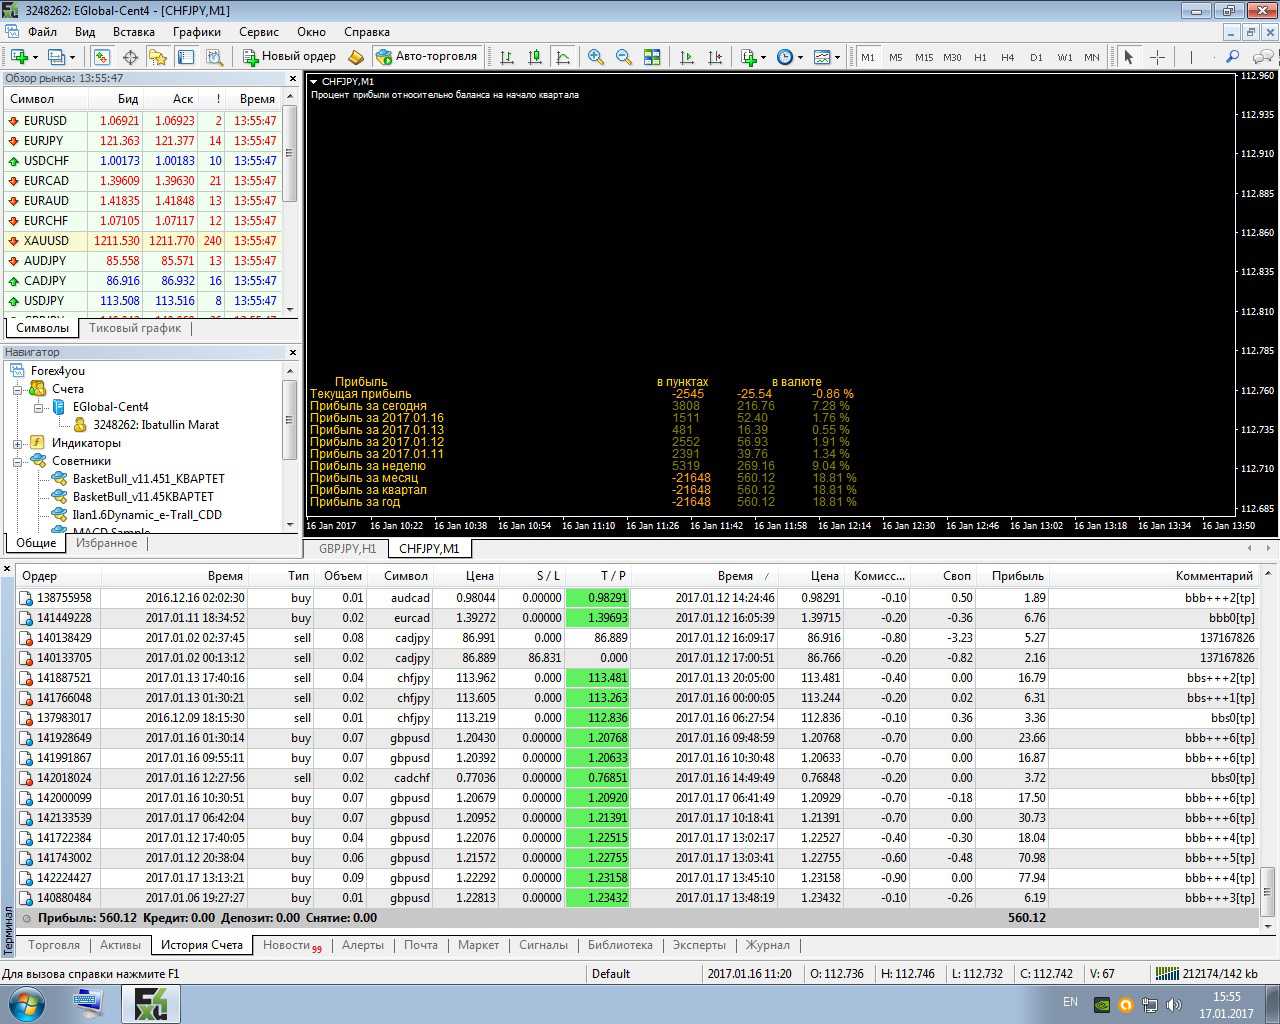Select the XAUUSD row in Market Watch

[46, 241]
